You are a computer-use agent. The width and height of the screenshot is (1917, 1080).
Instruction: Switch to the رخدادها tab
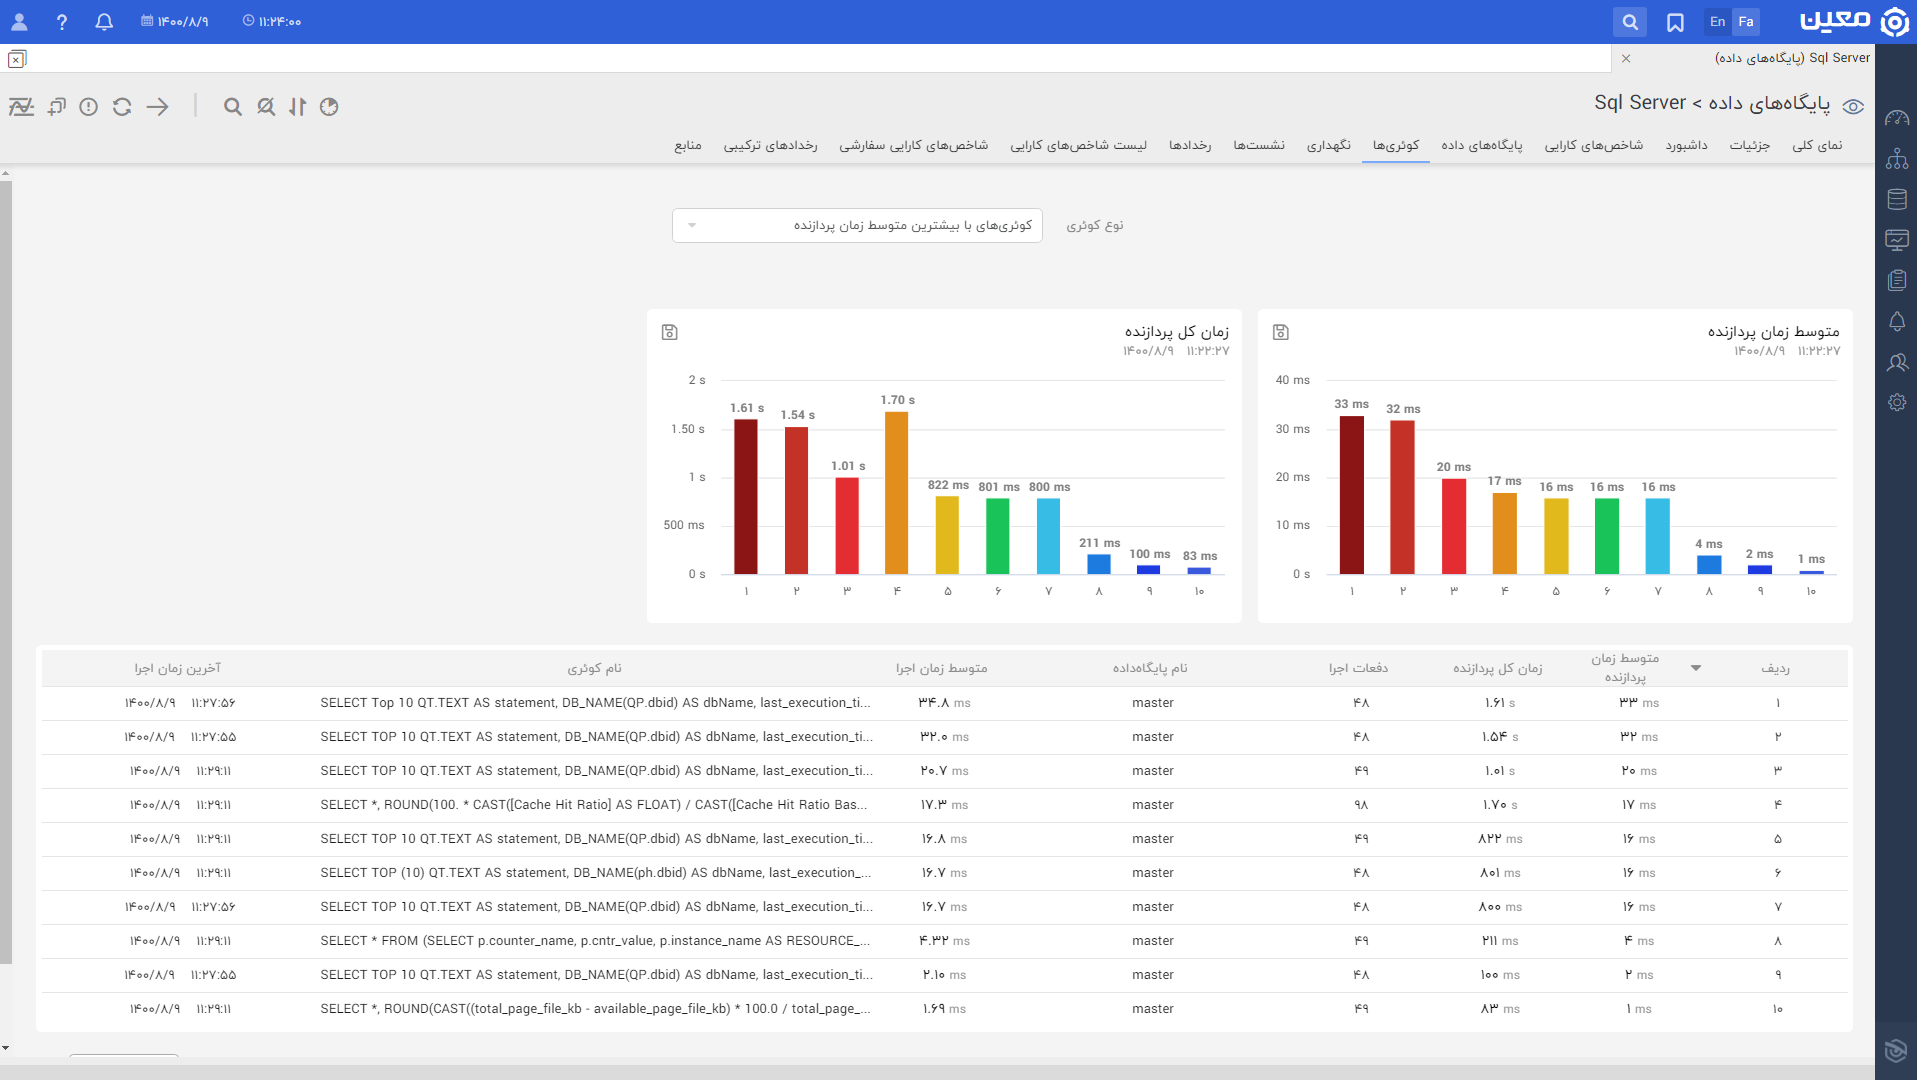point(1190,146)
